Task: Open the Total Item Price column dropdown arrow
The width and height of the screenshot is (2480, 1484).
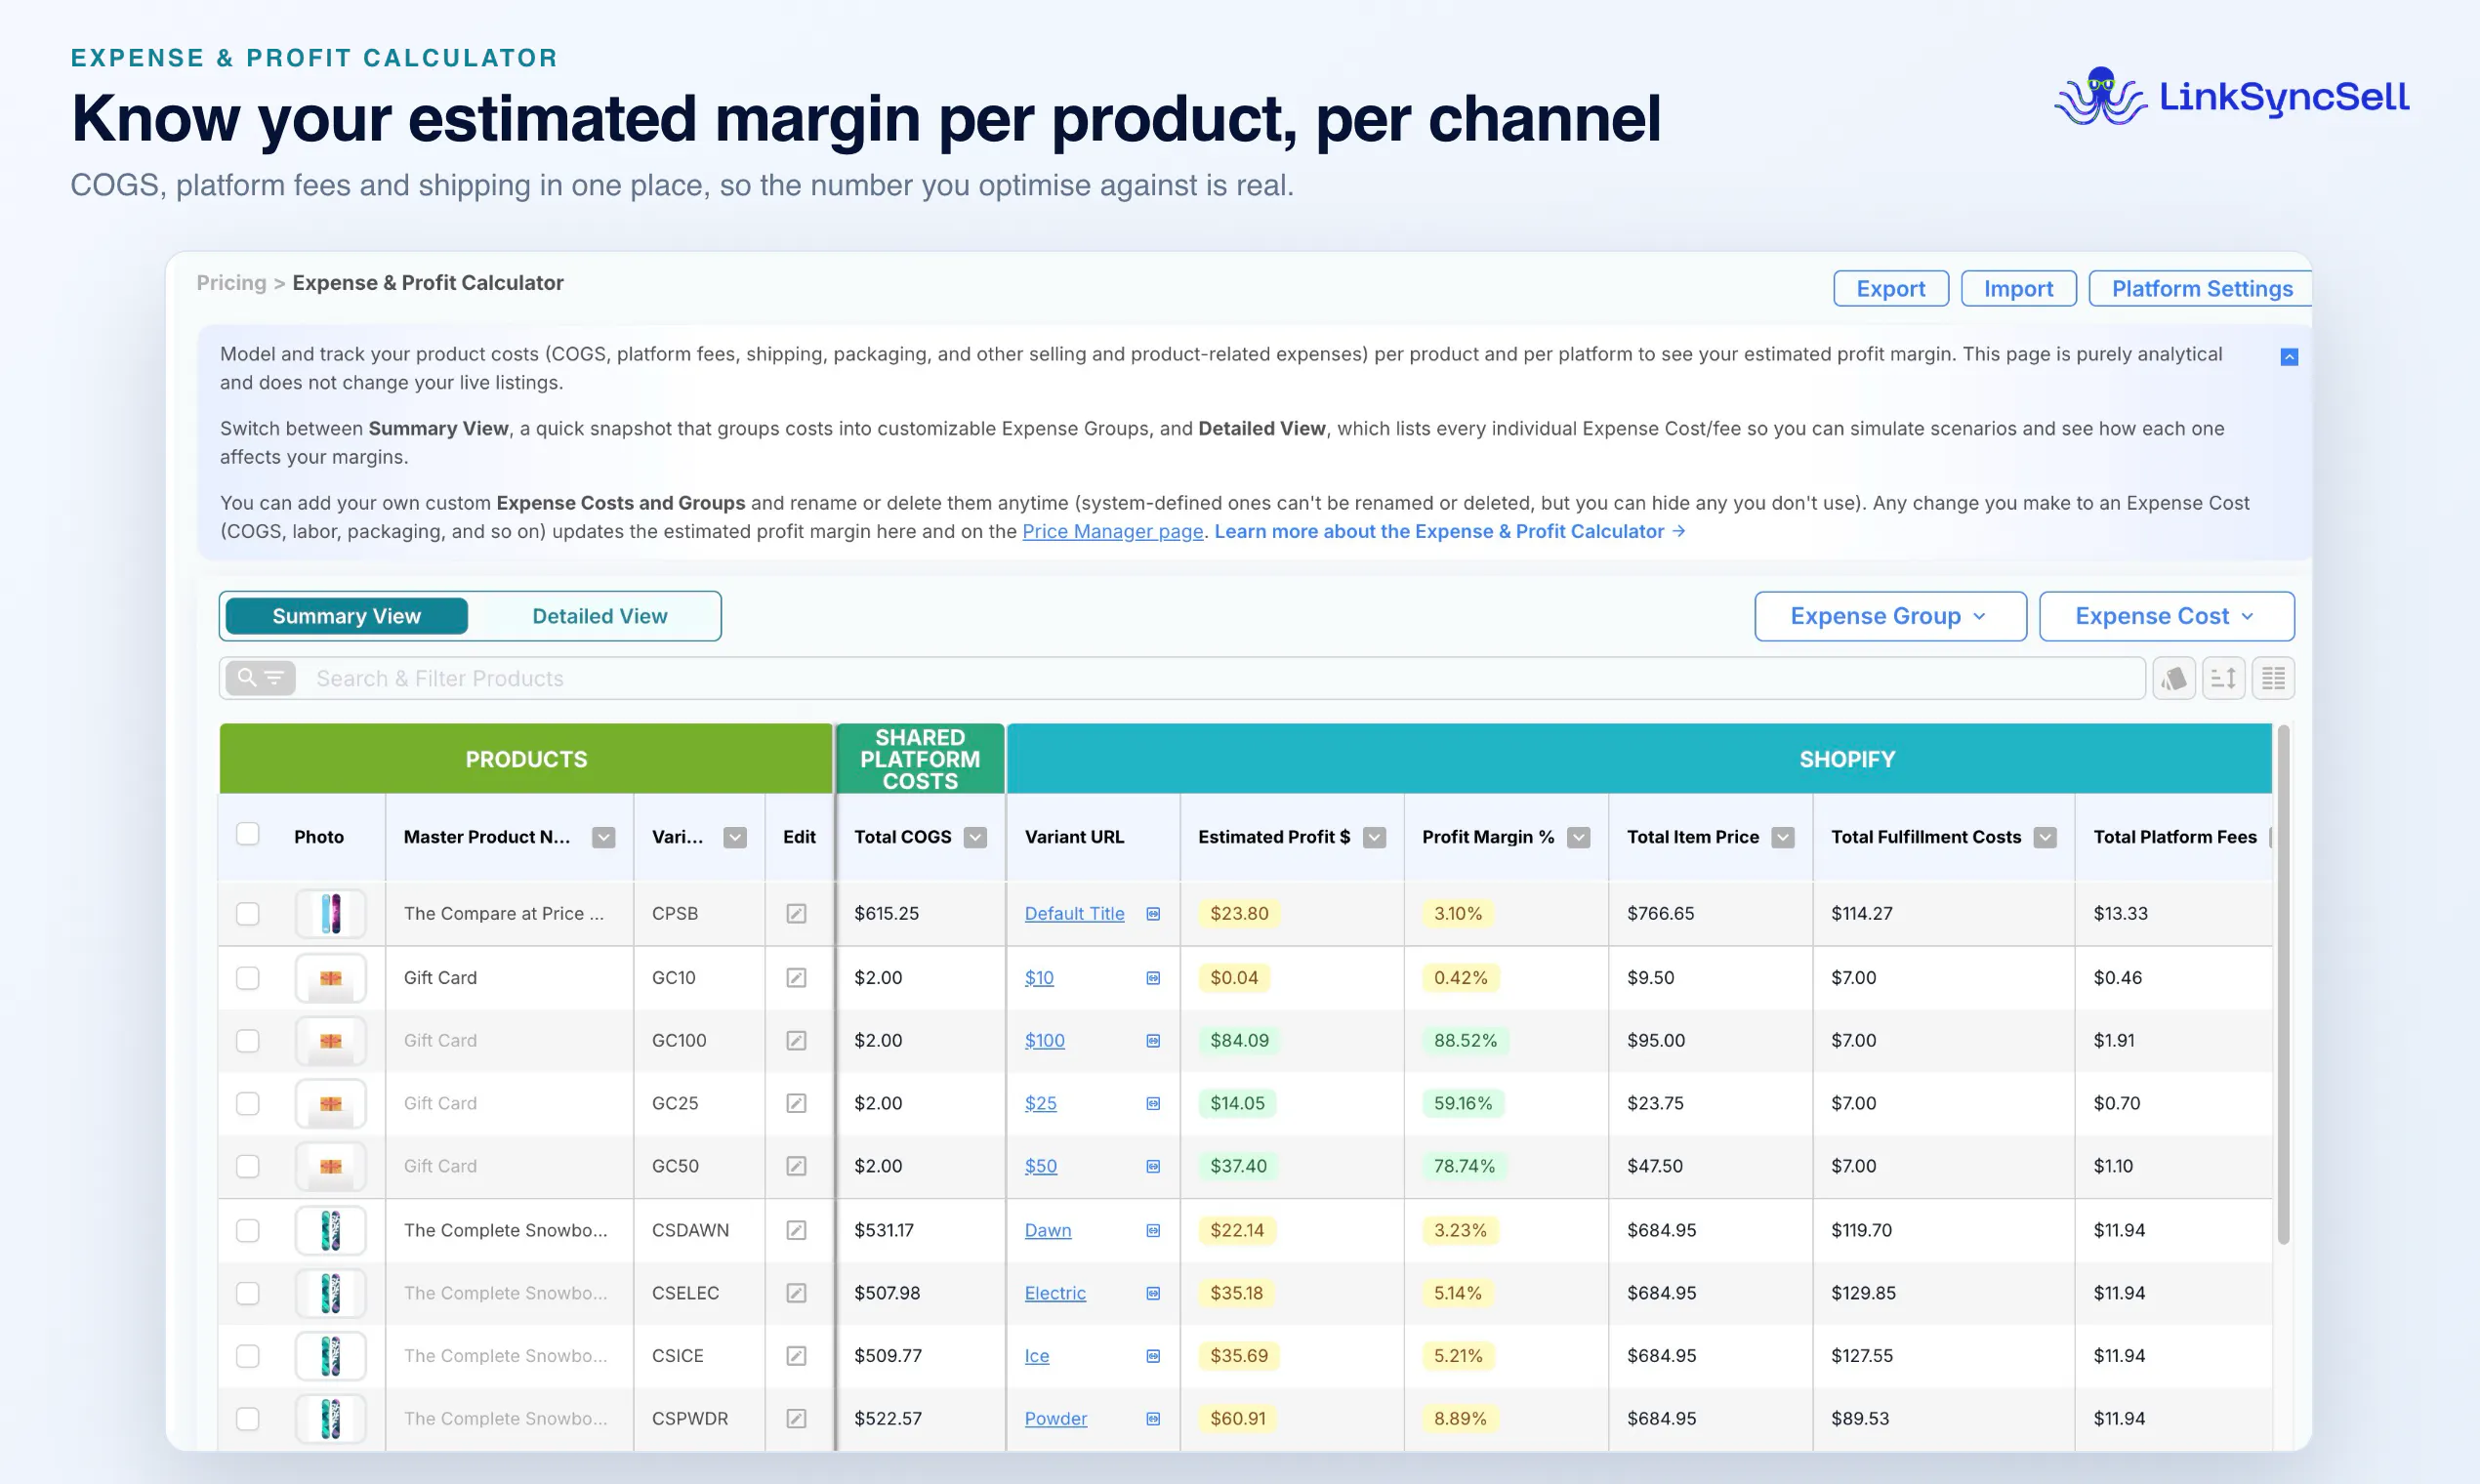Action: coord(1783,838)
